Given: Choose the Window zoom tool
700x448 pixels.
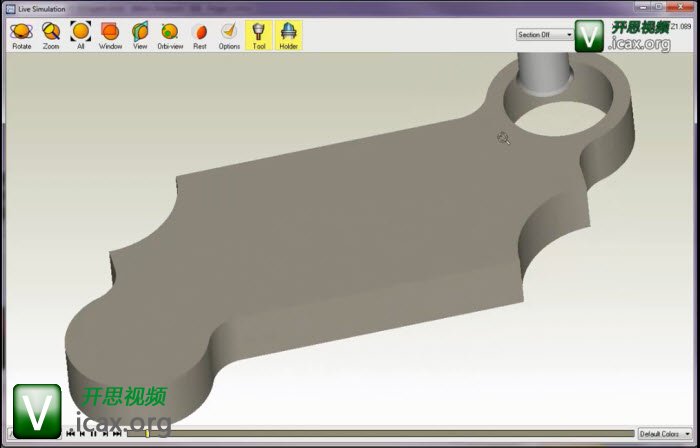Looking at the screenshot, I should pos(110,35).
